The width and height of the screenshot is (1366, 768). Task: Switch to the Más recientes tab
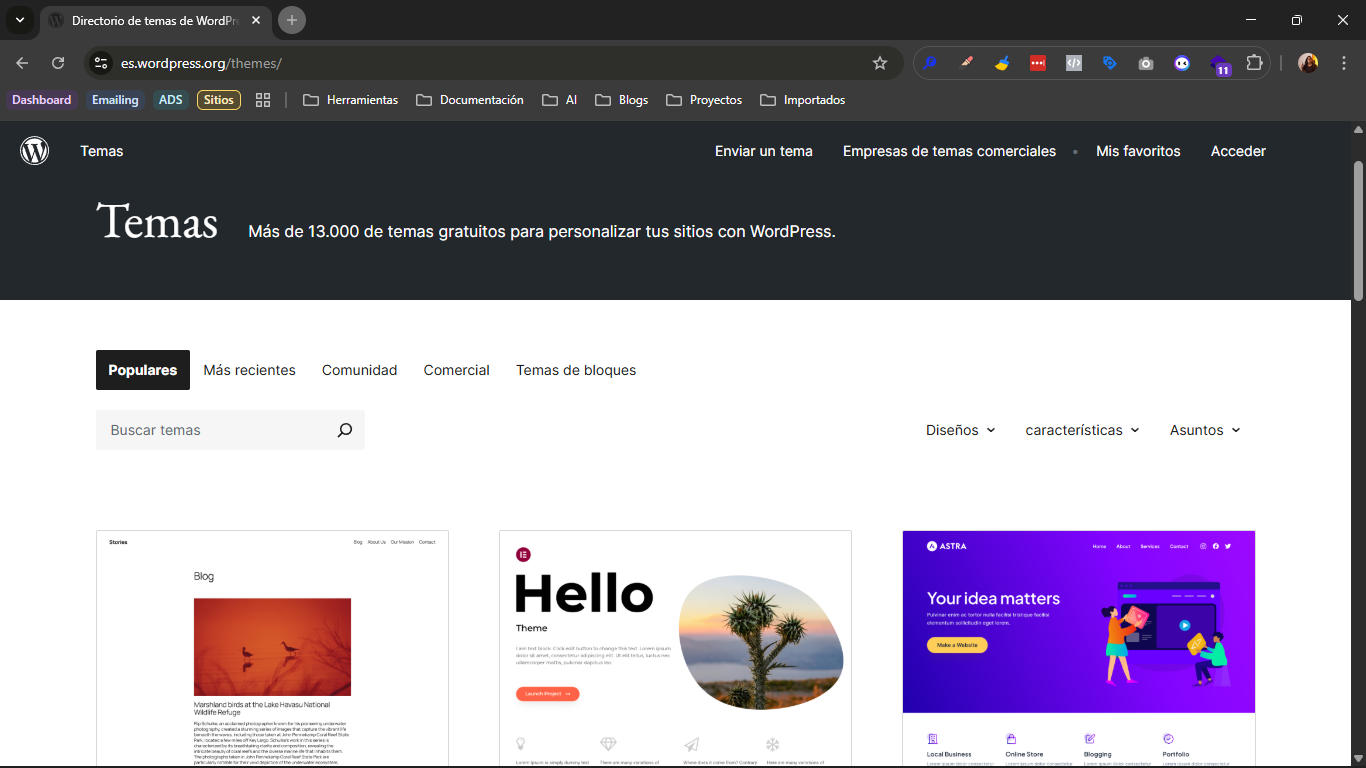click(249, 370)
